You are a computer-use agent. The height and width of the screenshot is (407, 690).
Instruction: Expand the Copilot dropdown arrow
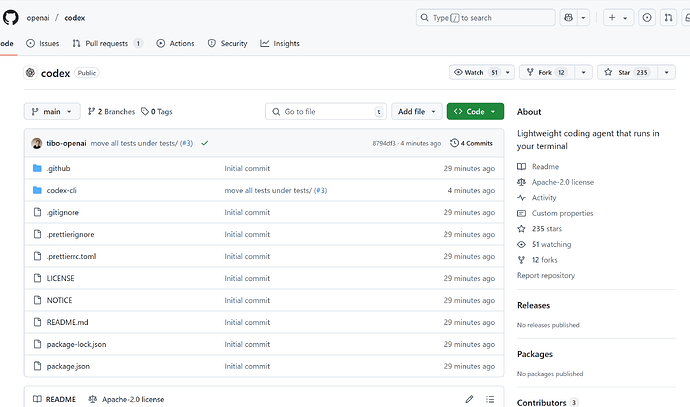(x=583, y=18)
